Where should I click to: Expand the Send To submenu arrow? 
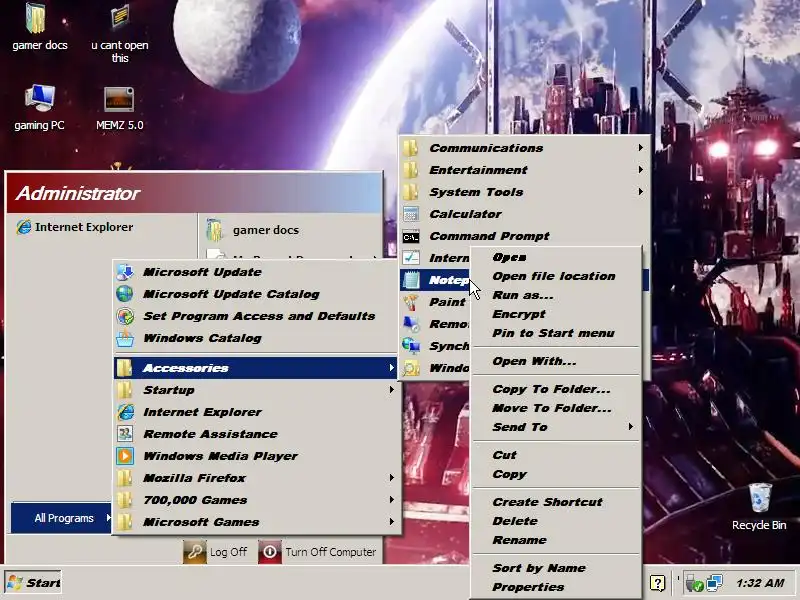point(631,427)
